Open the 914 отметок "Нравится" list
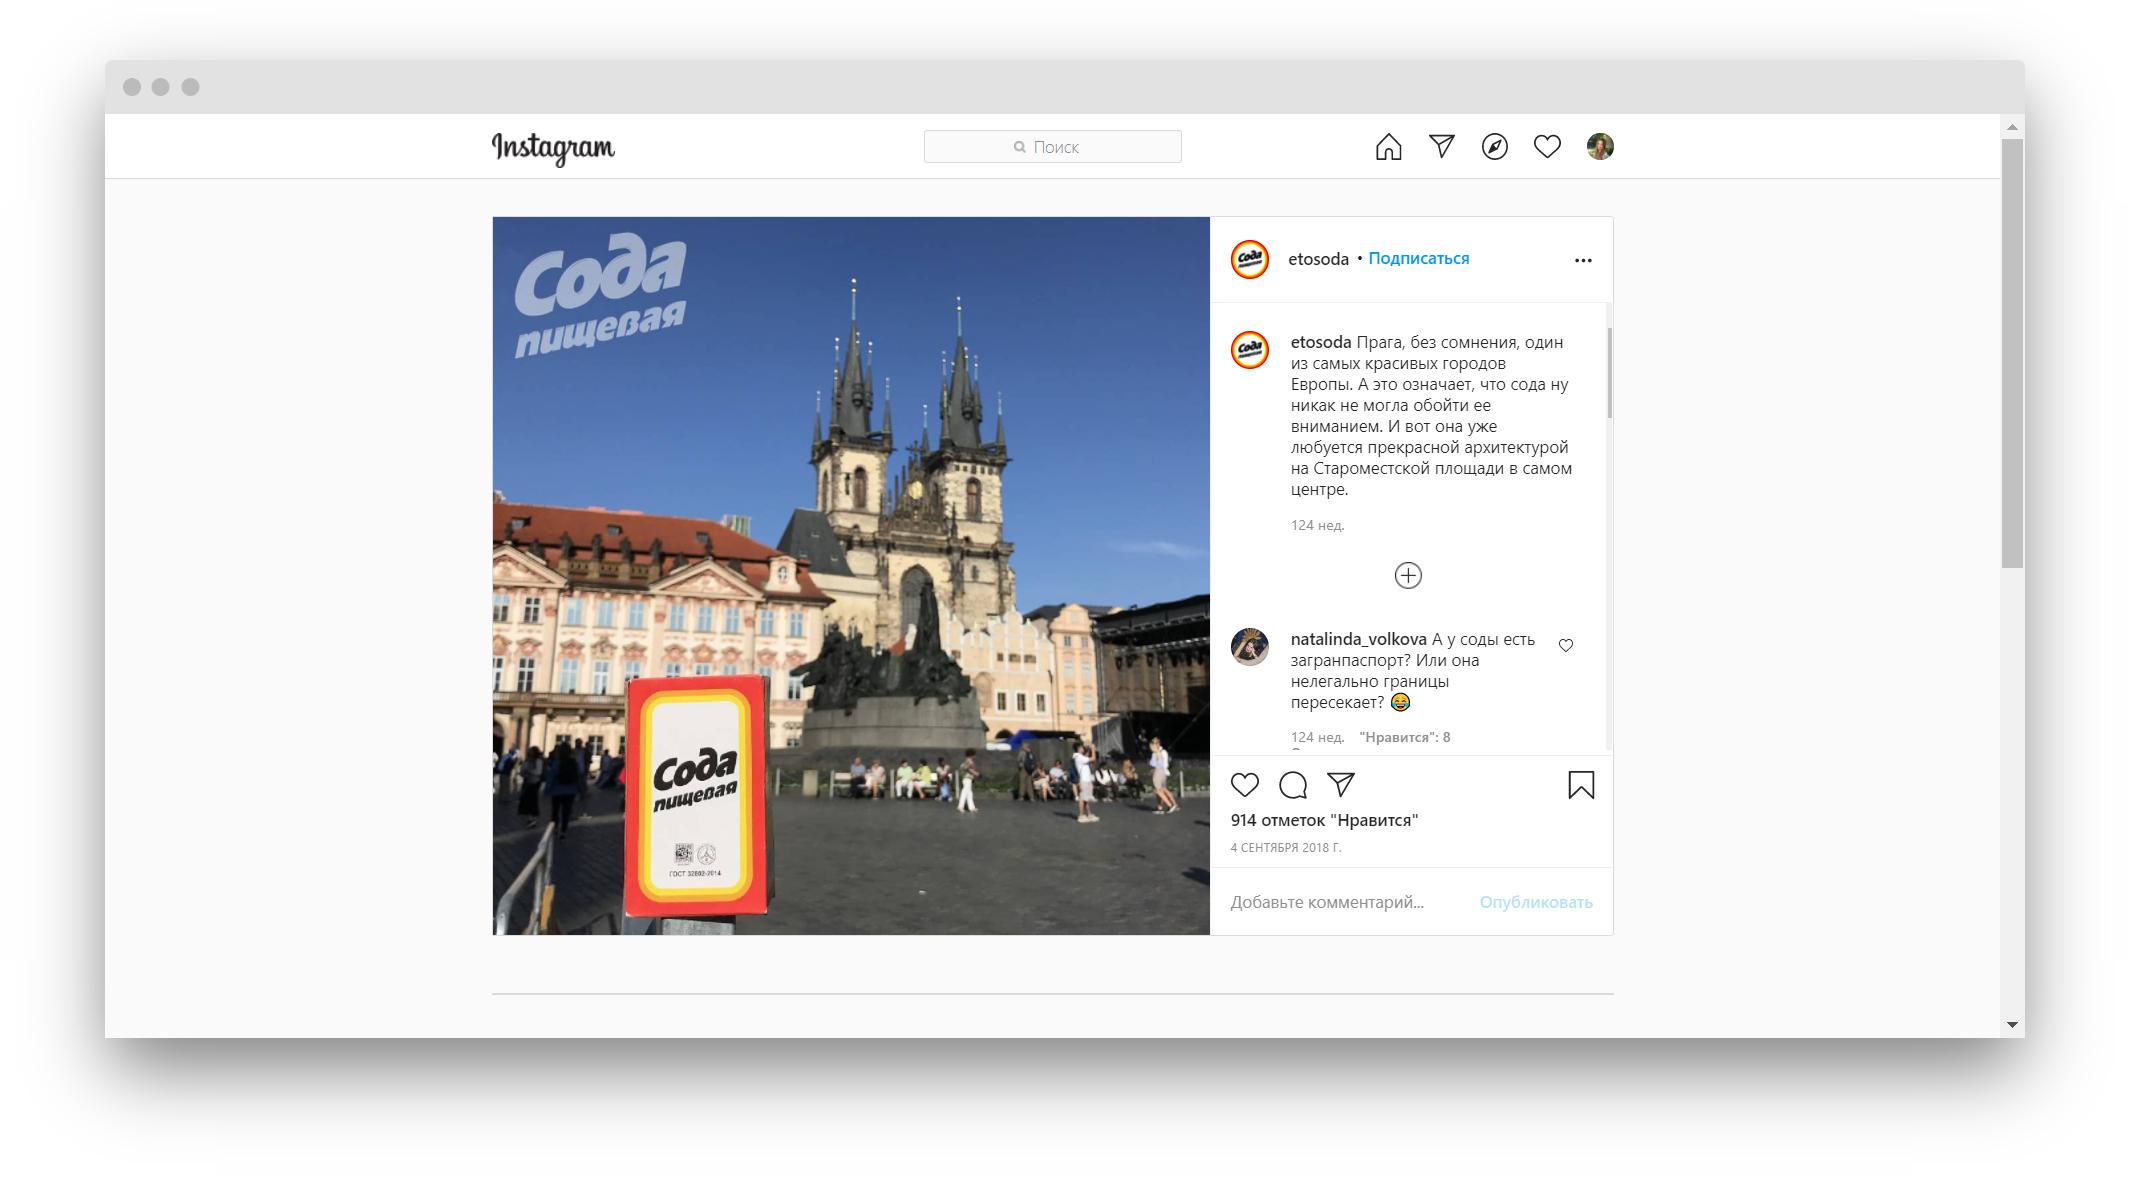Screen dimensions: 2130x1188 [x=1324, y=820]
